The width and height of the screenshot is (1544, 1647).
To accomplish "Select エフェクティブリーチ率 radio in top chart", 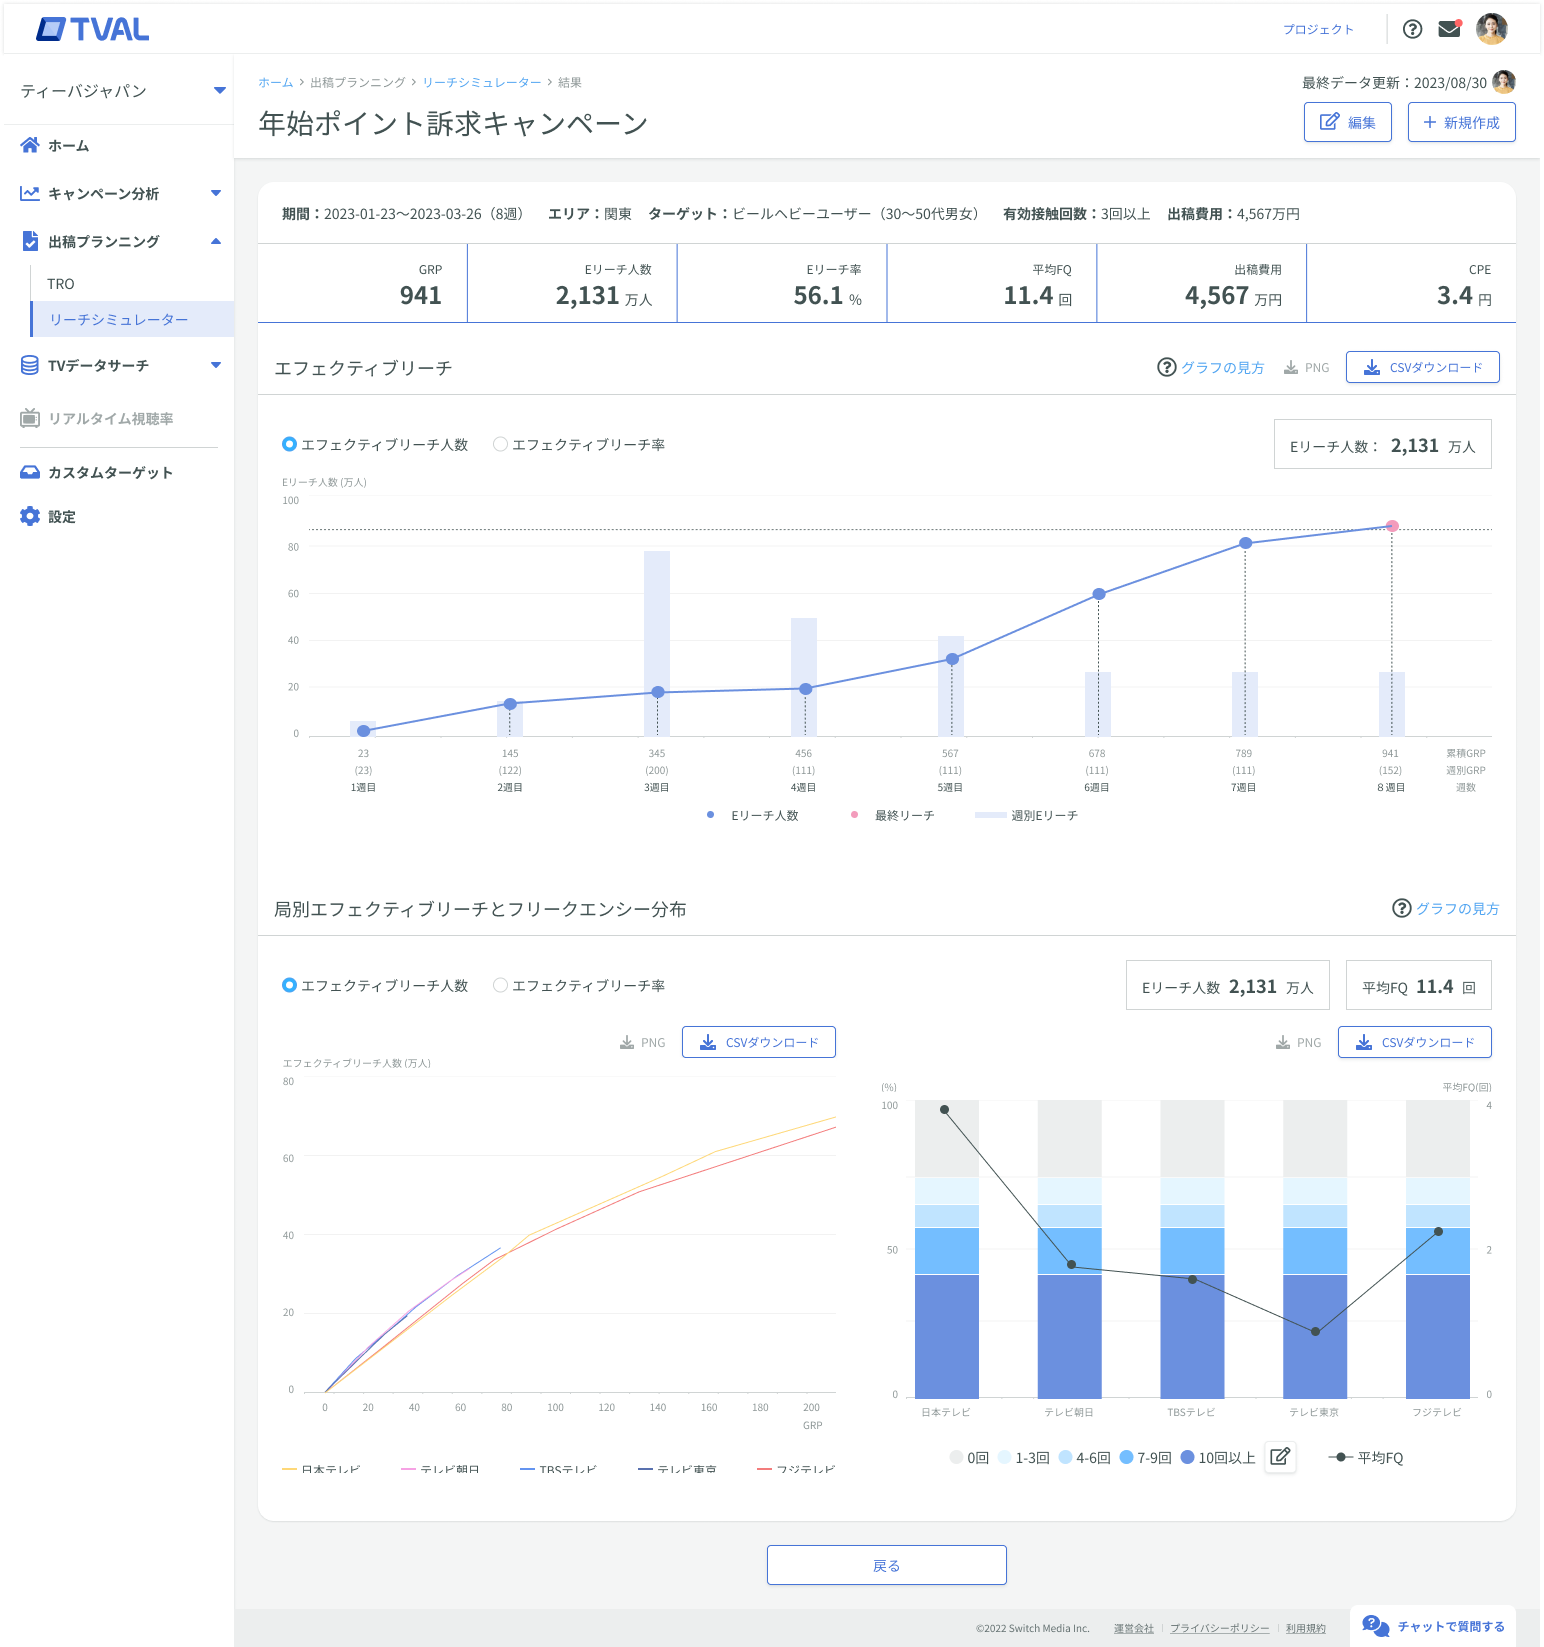I will click(x=500, y=444).
